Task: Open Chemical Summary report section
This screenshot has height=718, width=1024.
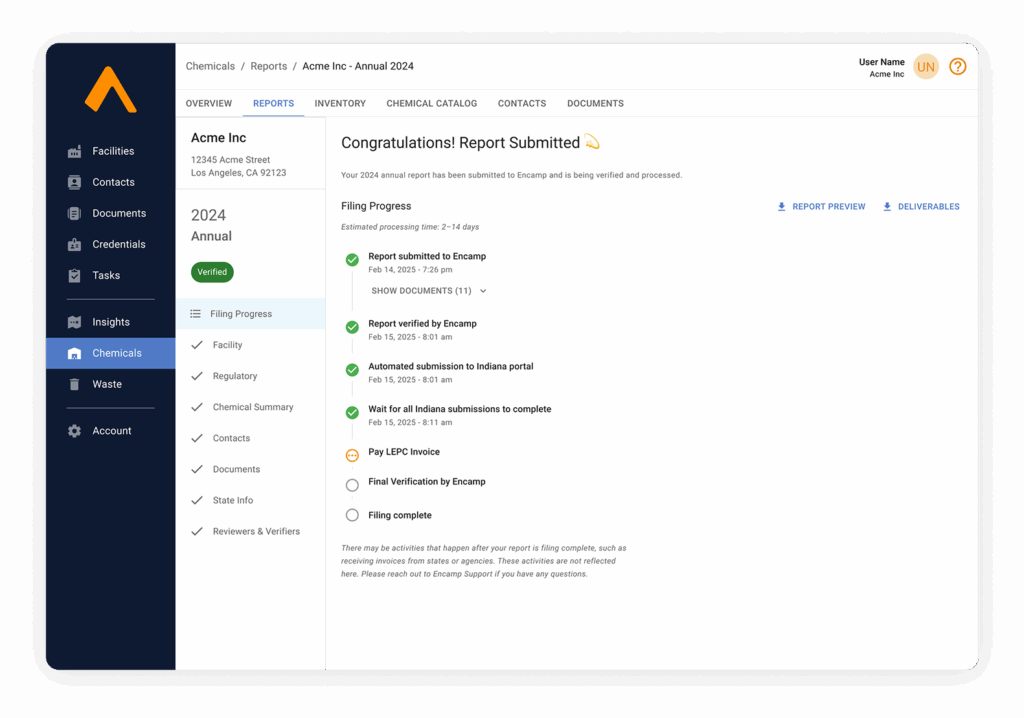Action: coord(251,407)
